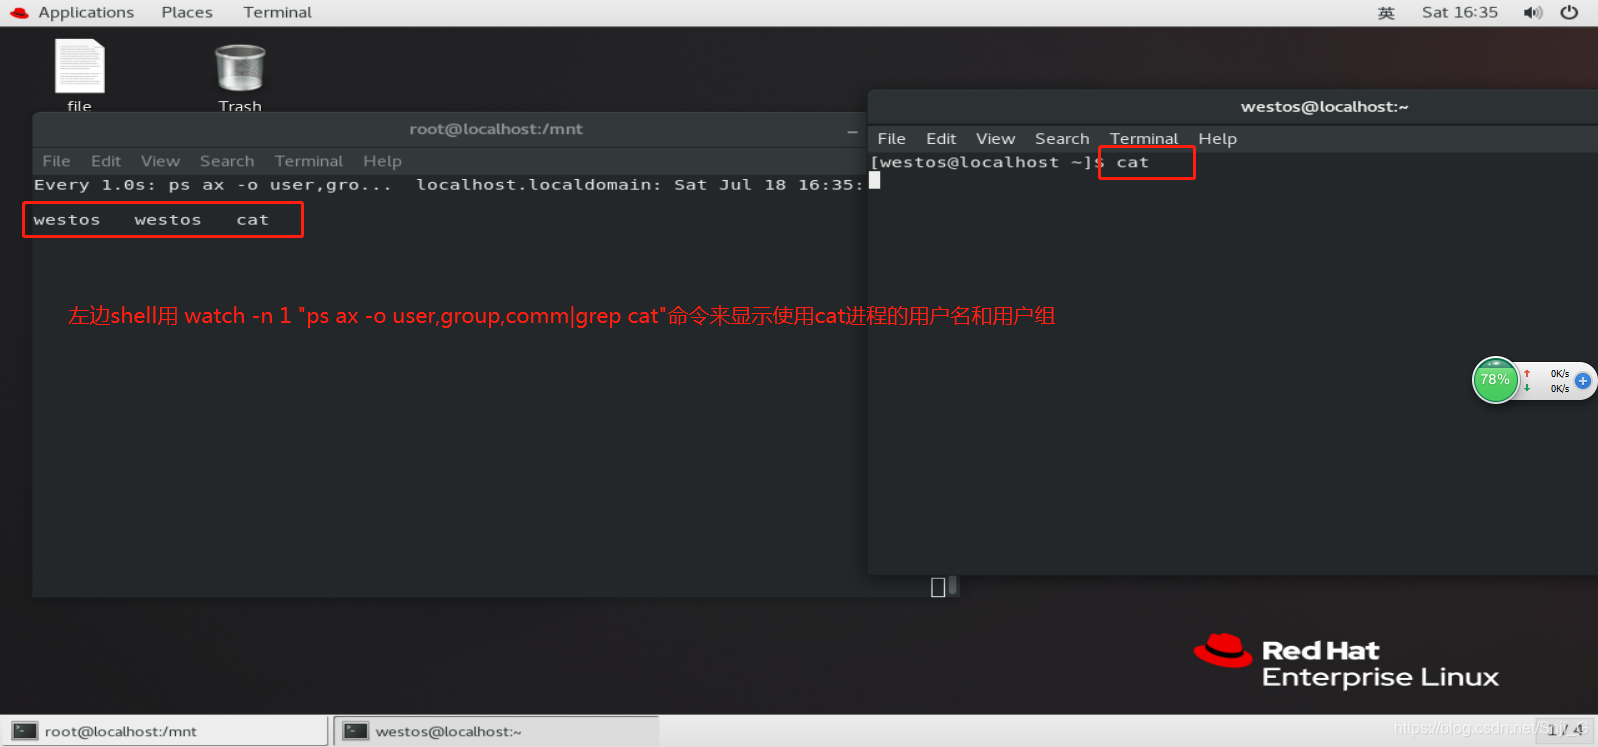This screenshot has width=1598, height=747.
Task: Open Terminal menu in westos terminal window
Action: click(x=1144, y=139)
